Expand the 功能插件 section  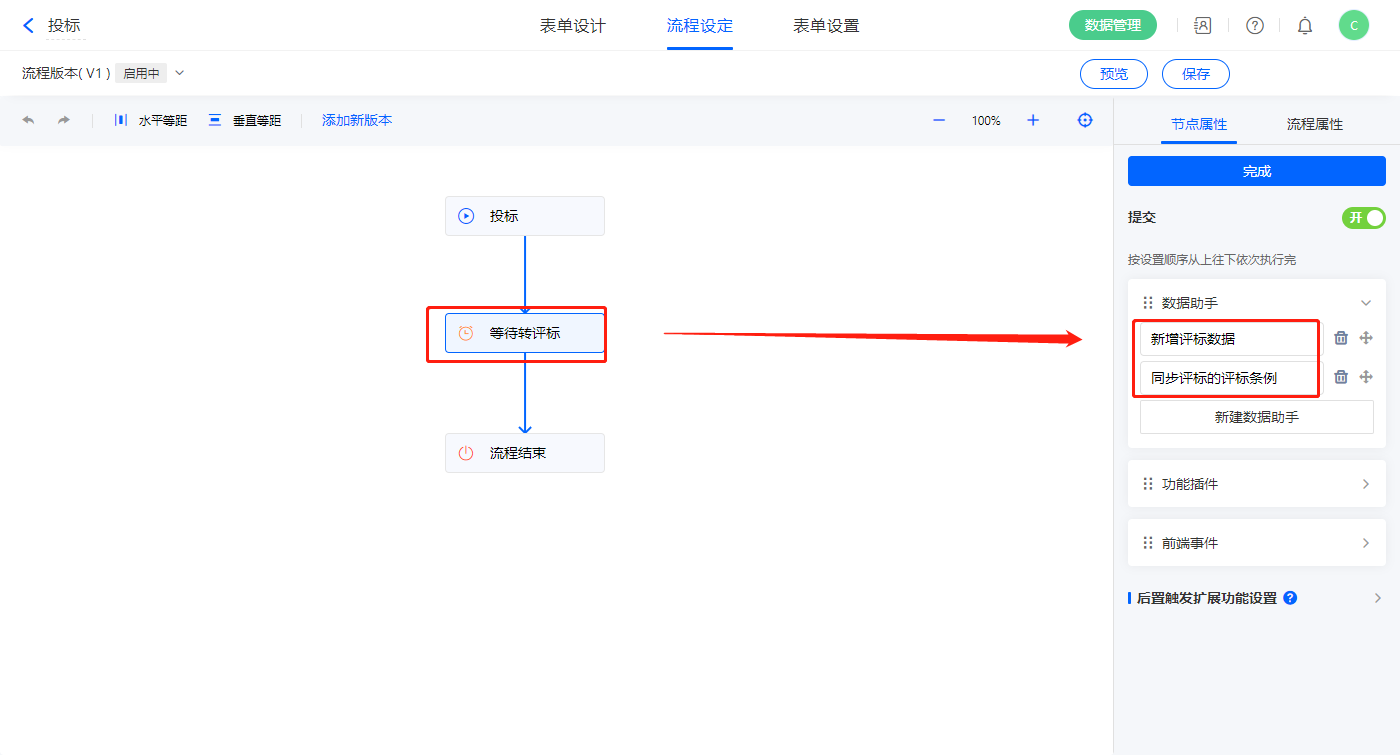1366,484
